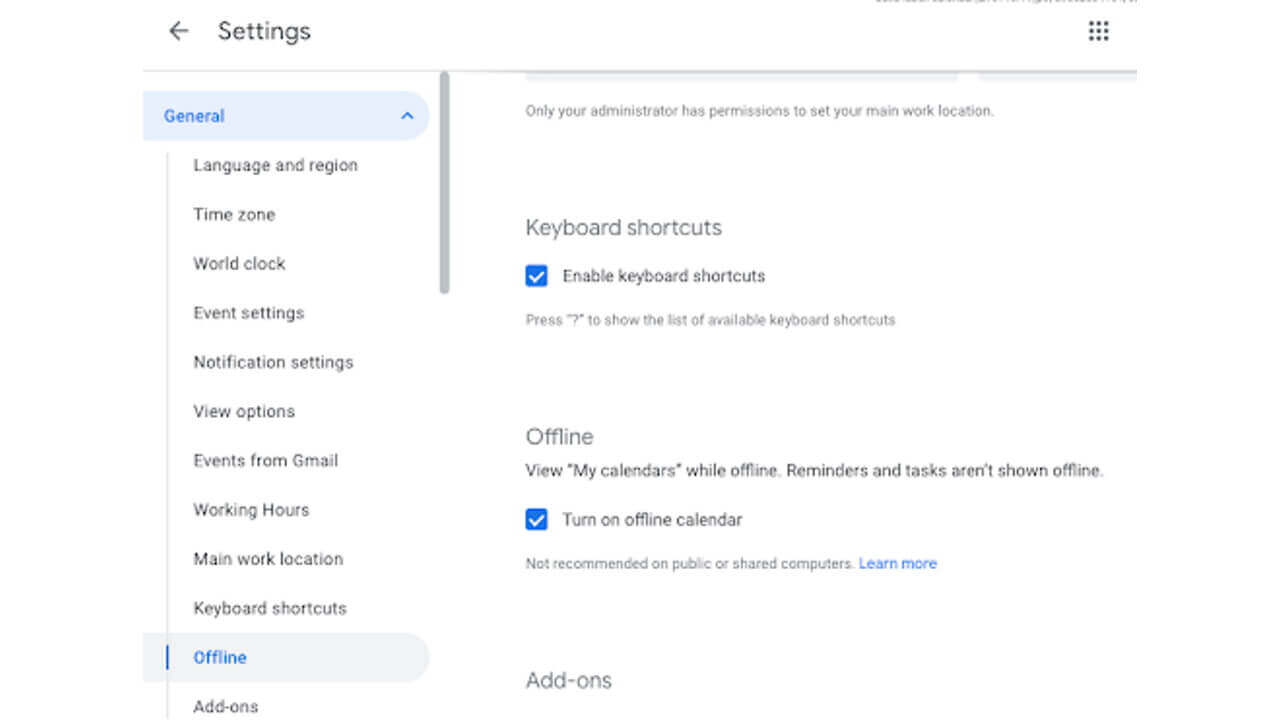This screenshot has height=720, width=1280.
Task: Click the back arrow to exit Settings
Action: point(178,31)
